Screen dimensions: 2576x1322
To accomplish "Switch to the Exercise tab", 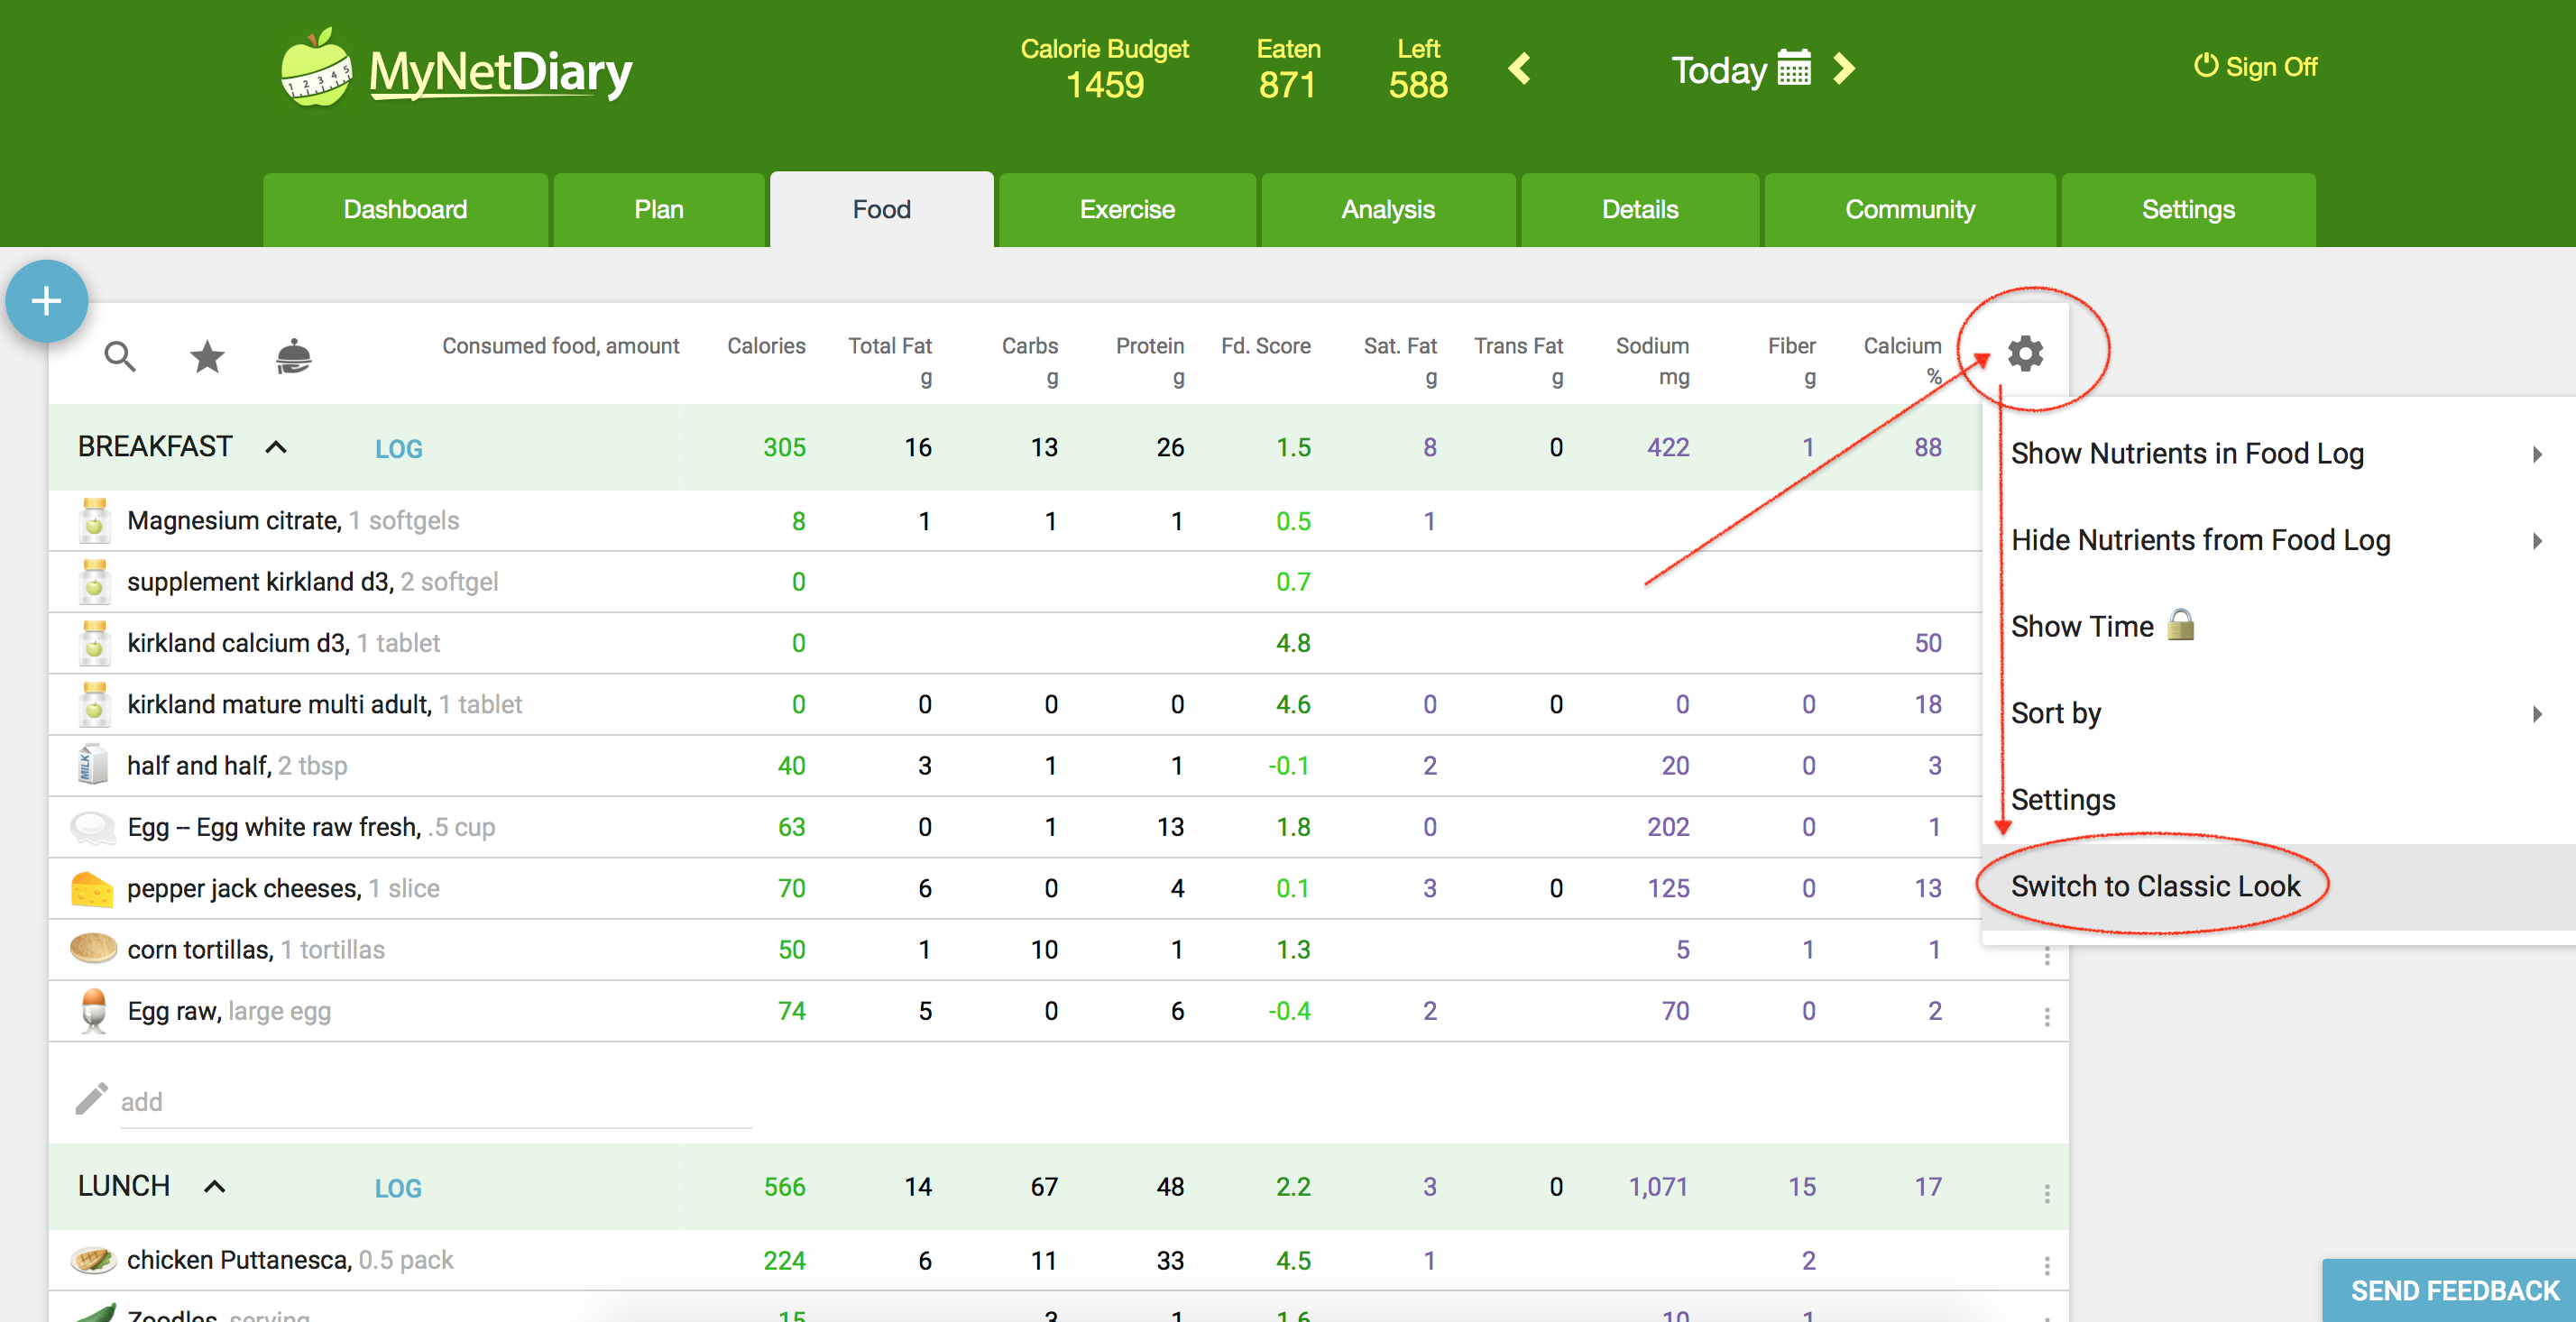I will [x=1127, y=210].
